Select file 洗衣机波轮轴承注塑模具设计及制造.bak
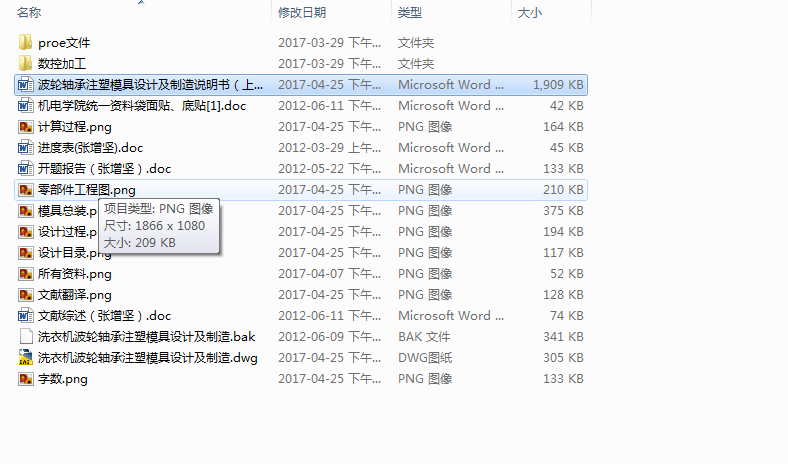This screenshot has width=788, height=464. (147, 337)
